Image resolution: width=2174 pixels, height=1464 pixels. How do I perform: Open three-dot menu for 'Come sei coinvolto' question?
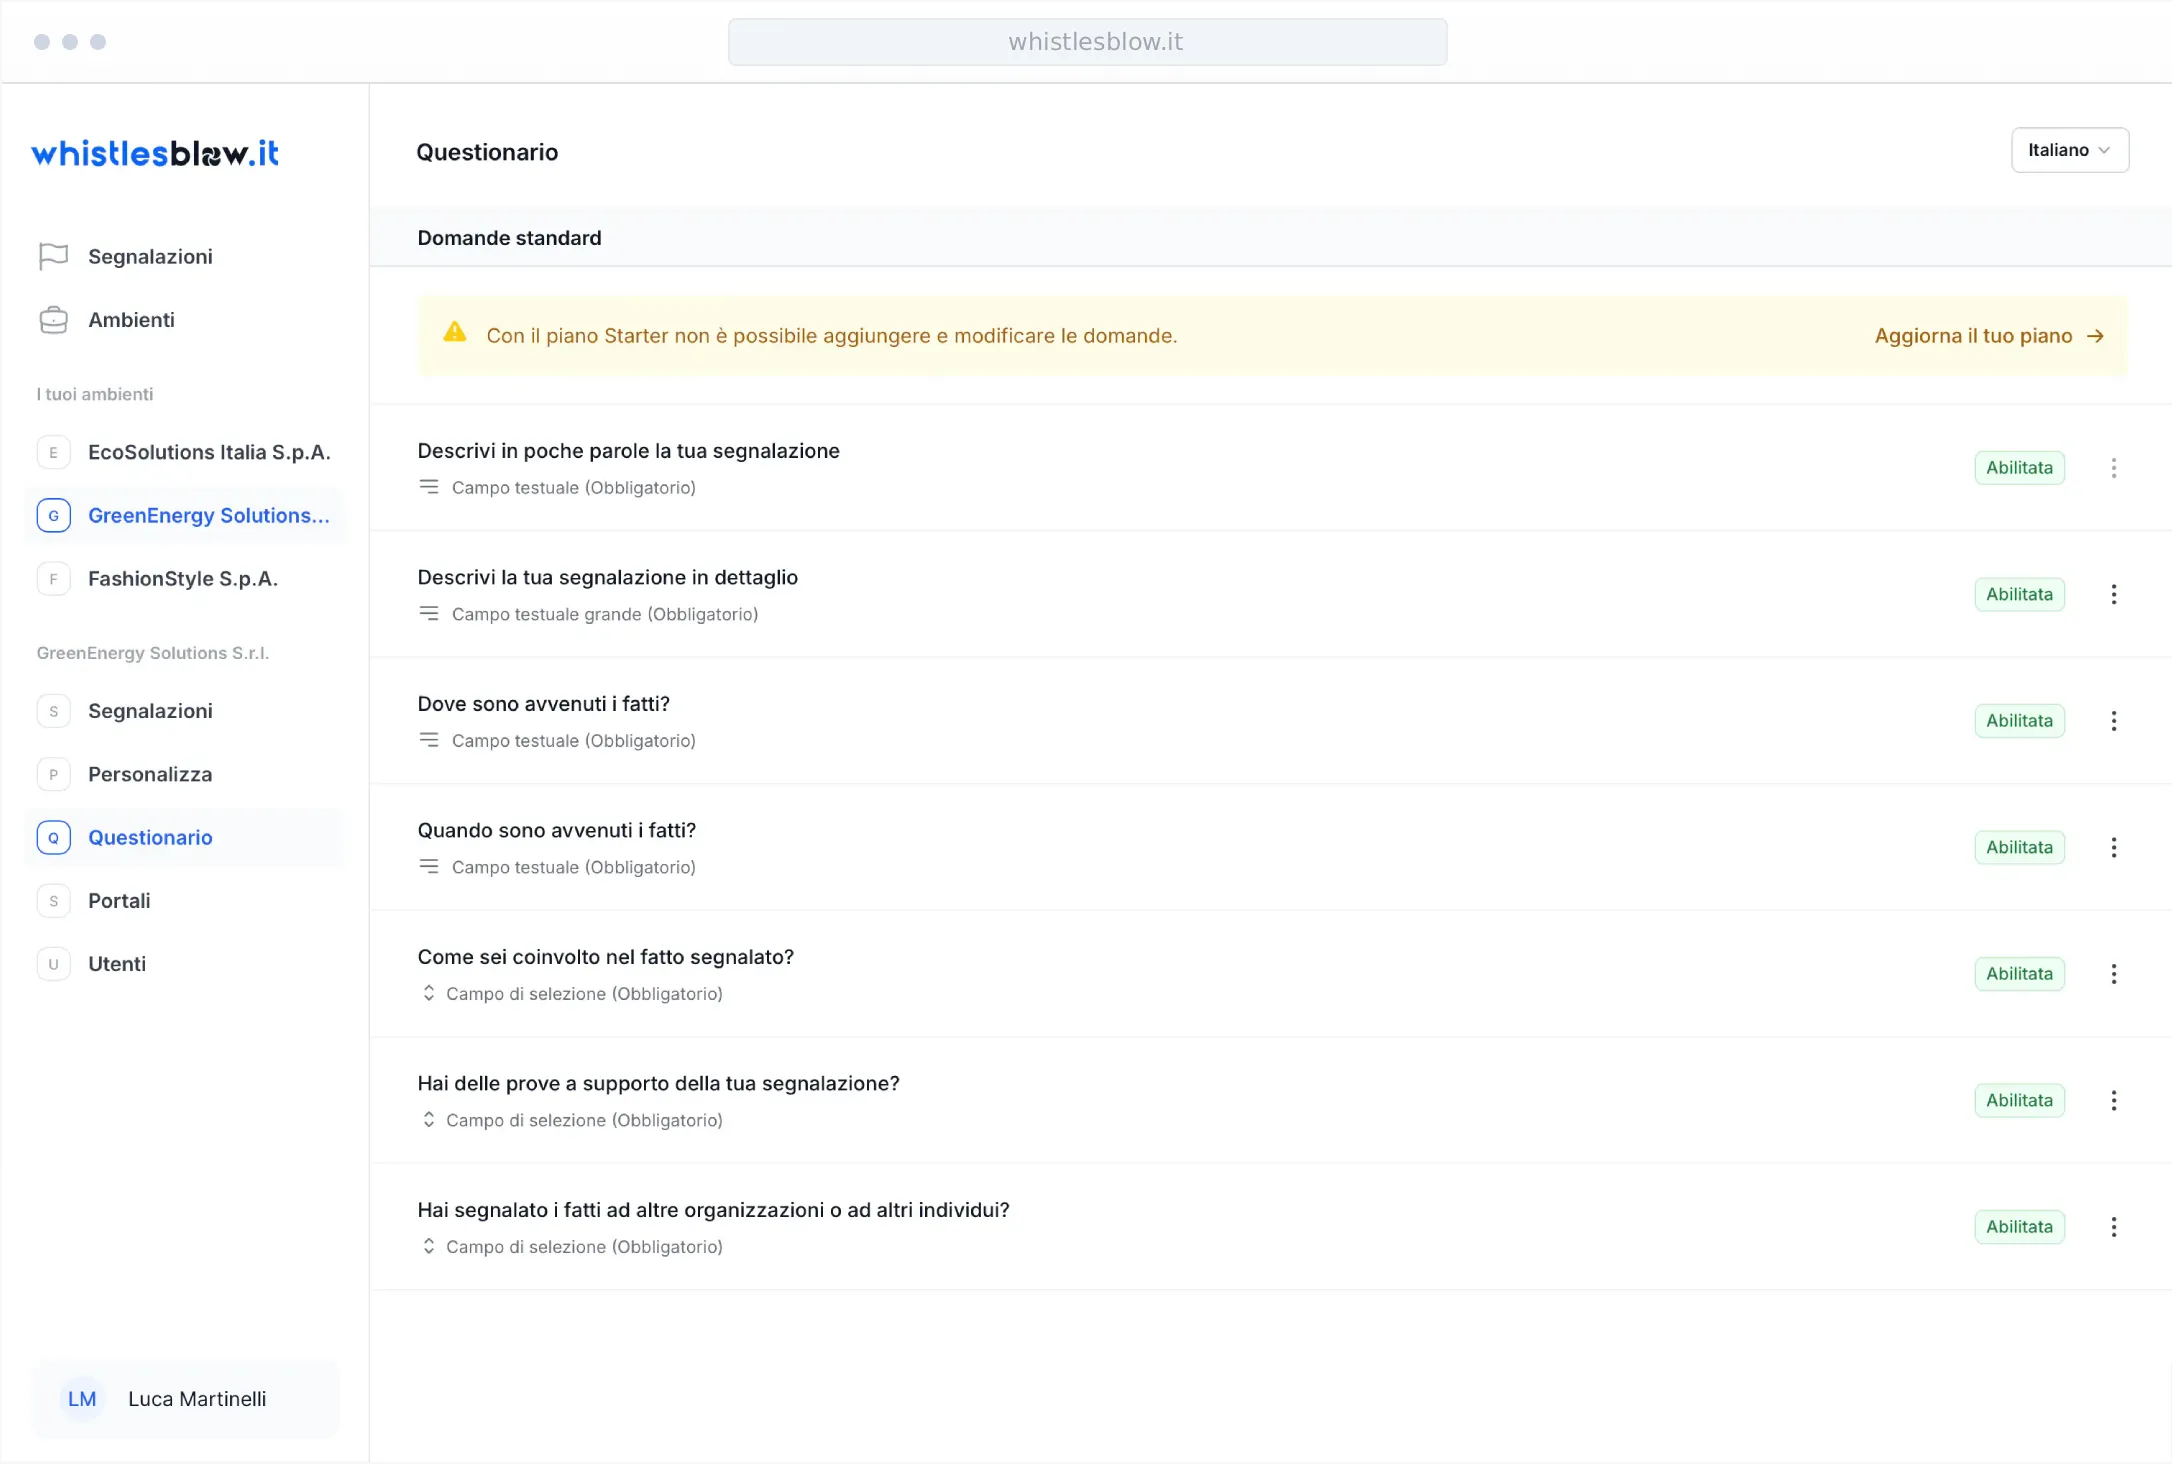point(2113,974)
